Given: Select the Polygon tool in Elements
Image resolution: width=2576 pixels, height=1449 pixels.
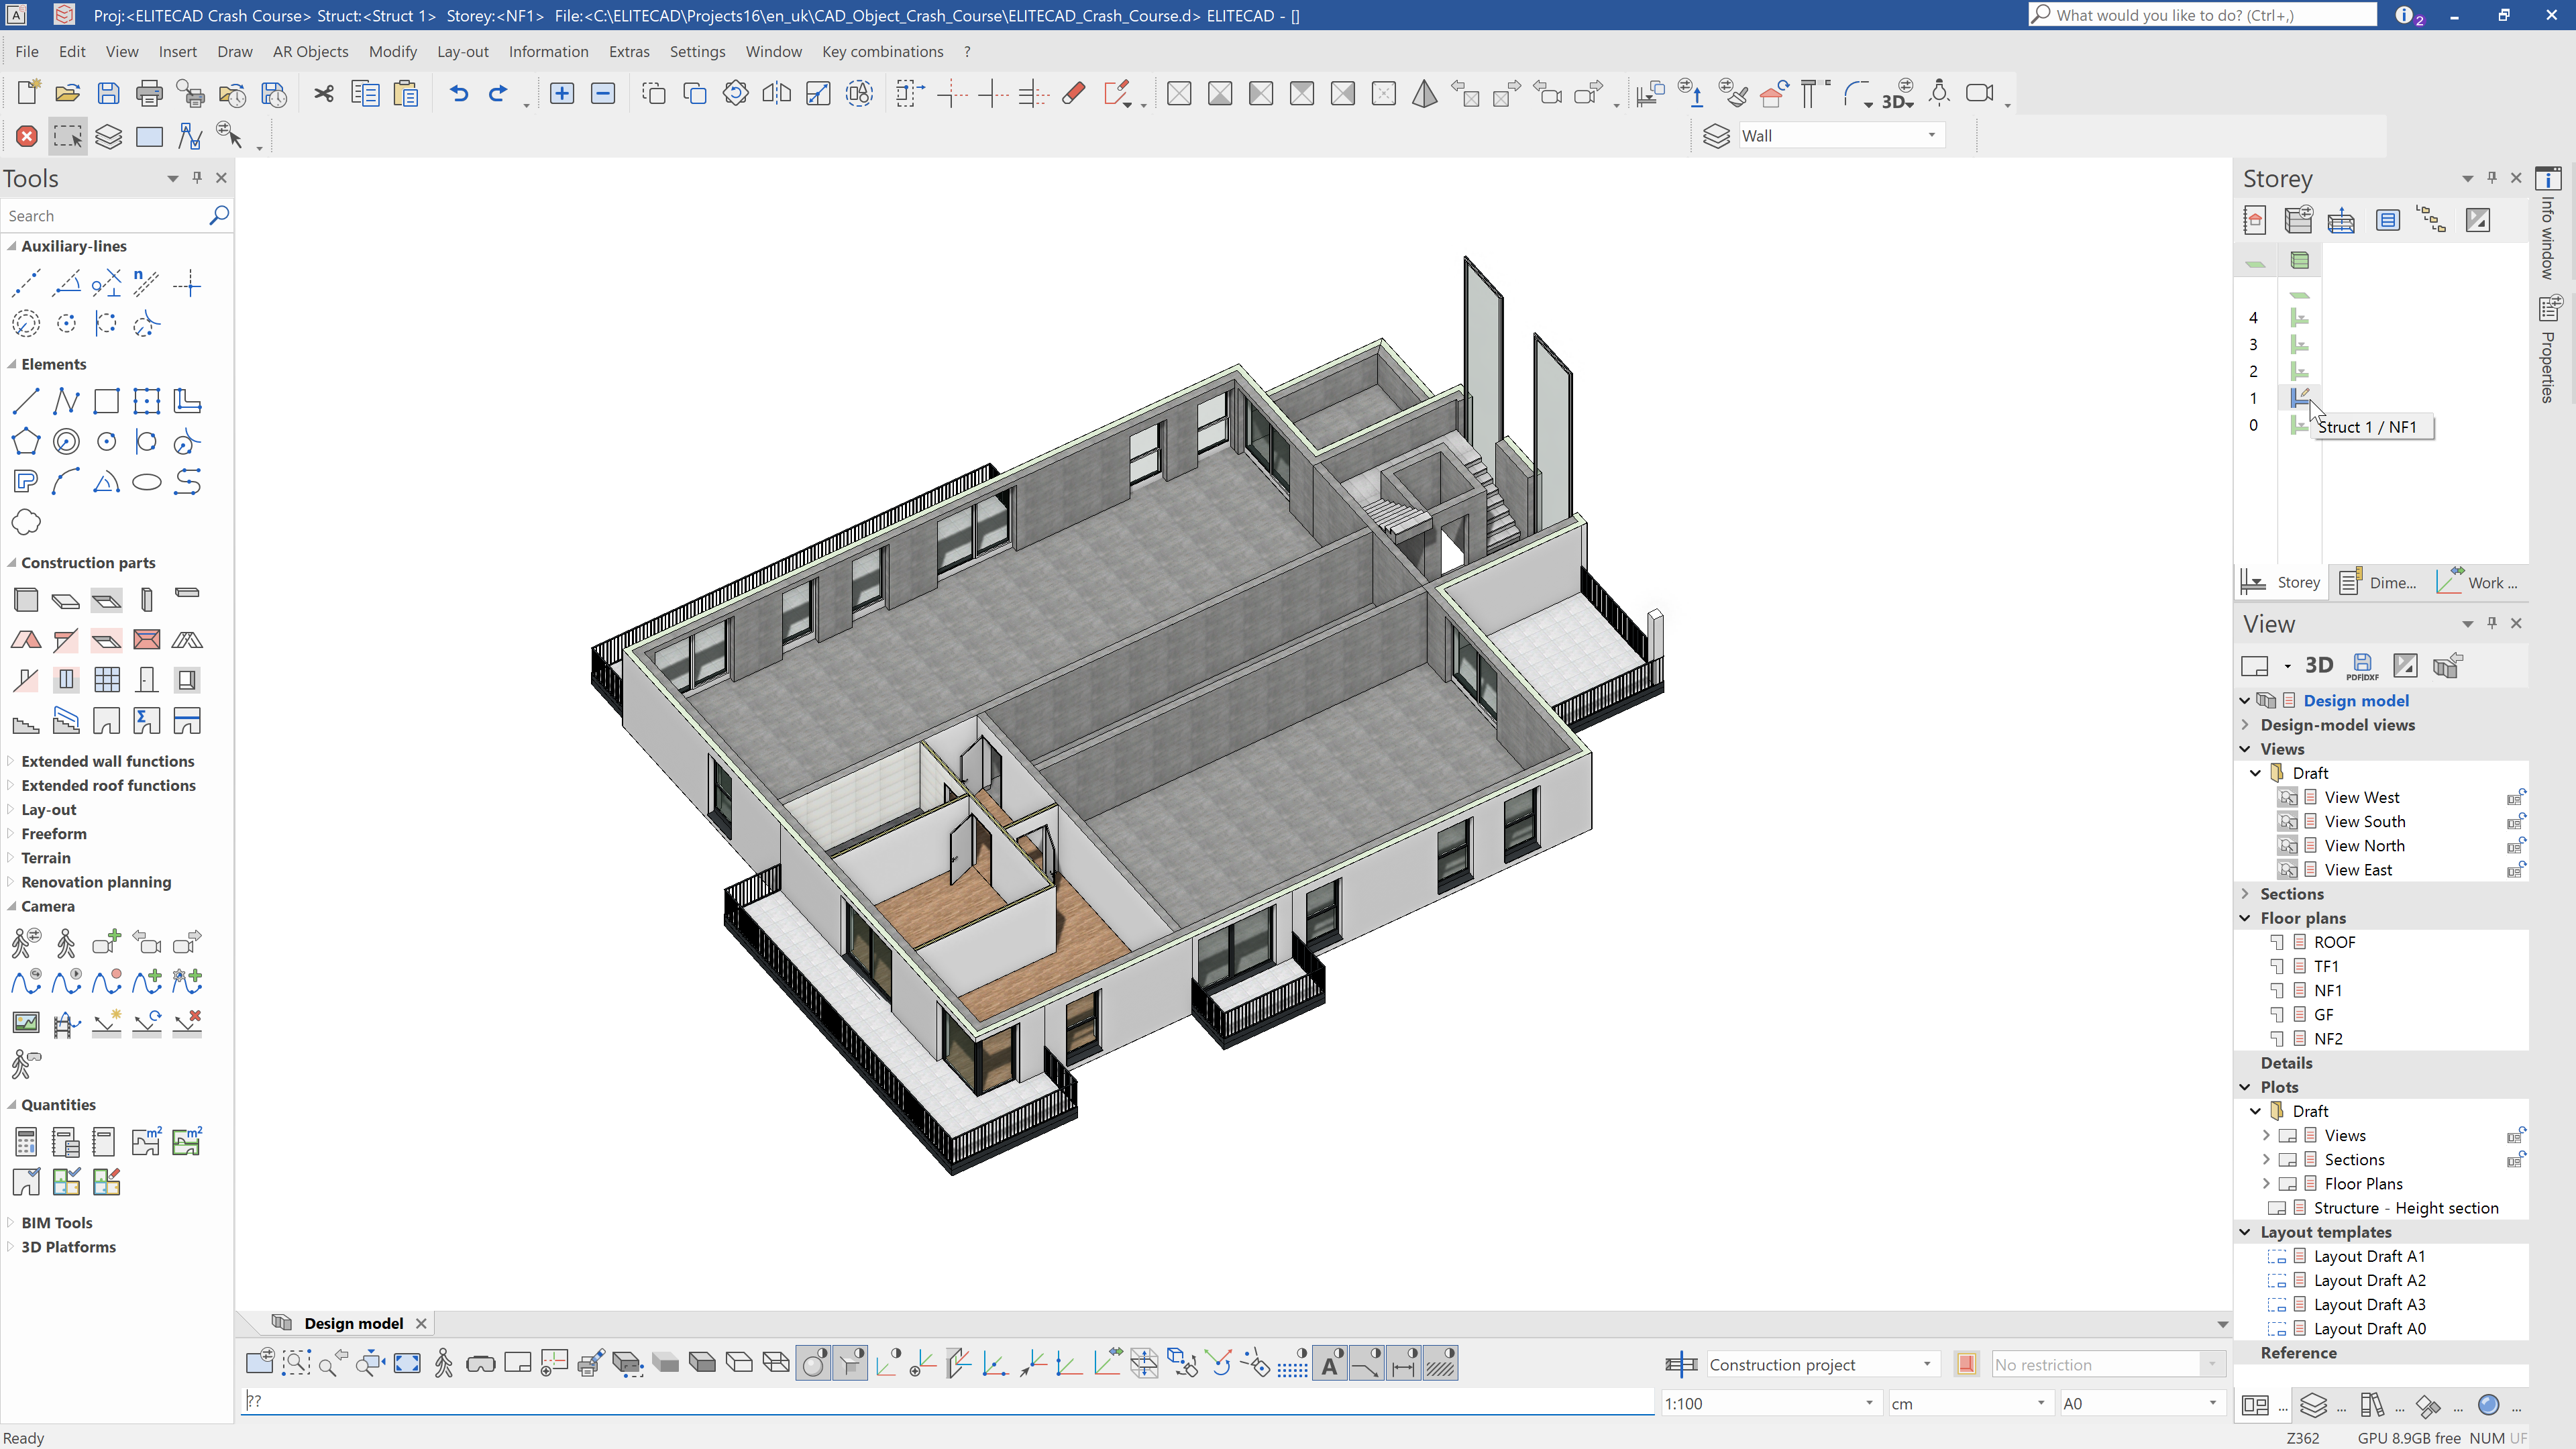Looking at the screenshot, I should click(x=26, y=441).
